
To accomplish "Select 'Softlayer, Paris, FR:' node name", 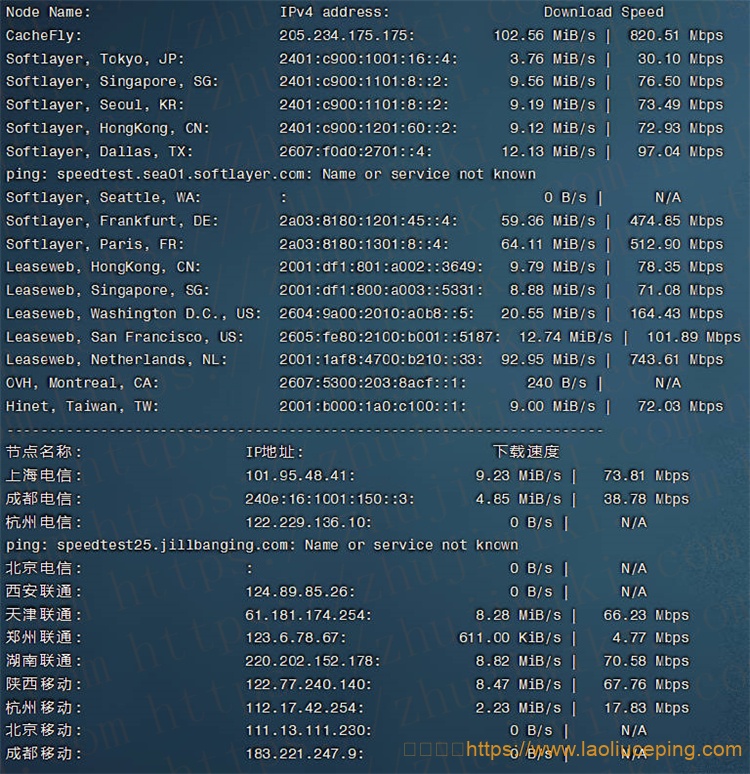I will [95, 244].
